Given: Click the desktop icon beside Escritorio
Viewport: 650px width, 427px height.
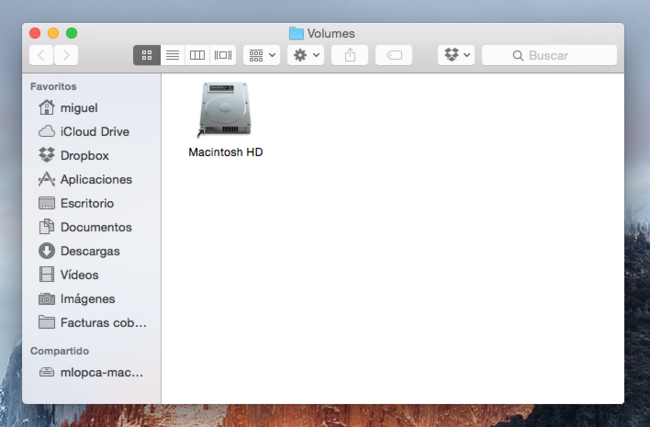Looking at the screenshot, I should click(46, 203).
